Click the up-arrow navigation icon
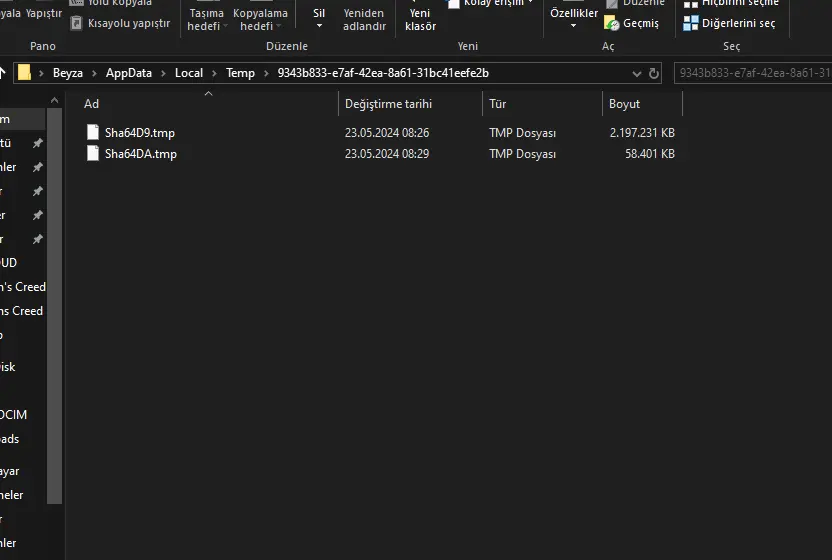Image resolution: width=832 pixels, height=560 pixels. (x=2, y=73)
